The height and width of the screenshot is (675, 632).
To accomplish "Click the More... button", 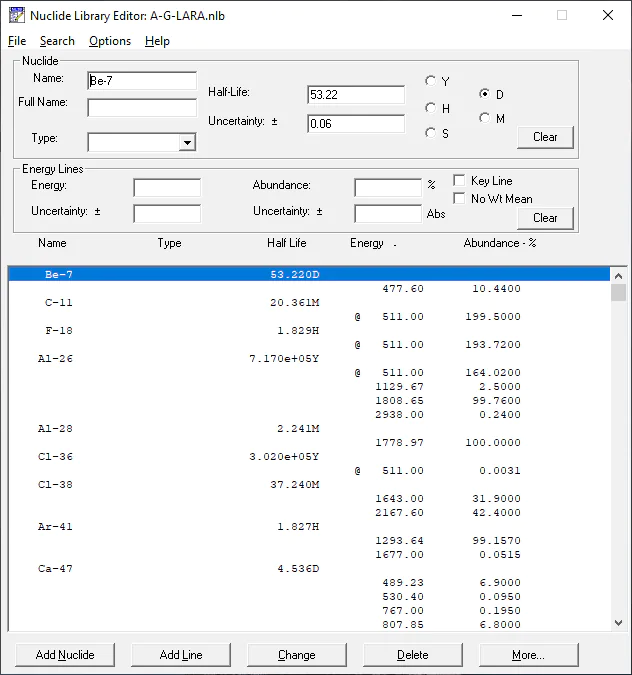I will point(528,655).
